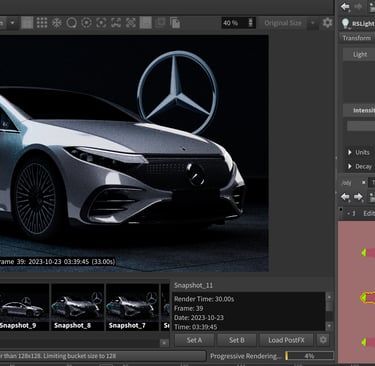Click the 'Progressive Rendering...' status text
Viewport: 375px width, 366px height.
(246, 356)
